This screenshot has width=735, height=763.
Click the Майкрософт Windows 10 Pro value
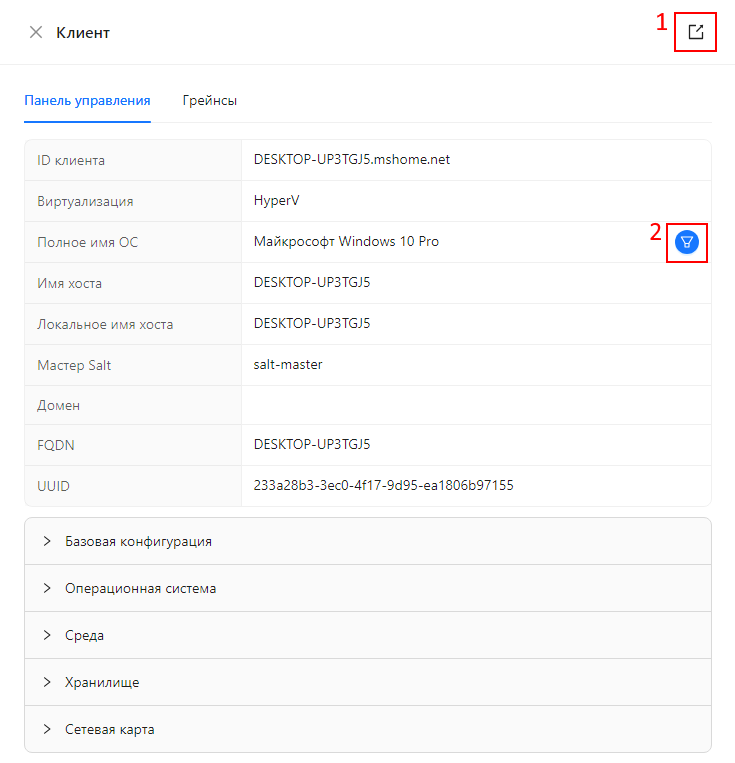(x=346, y=242)
